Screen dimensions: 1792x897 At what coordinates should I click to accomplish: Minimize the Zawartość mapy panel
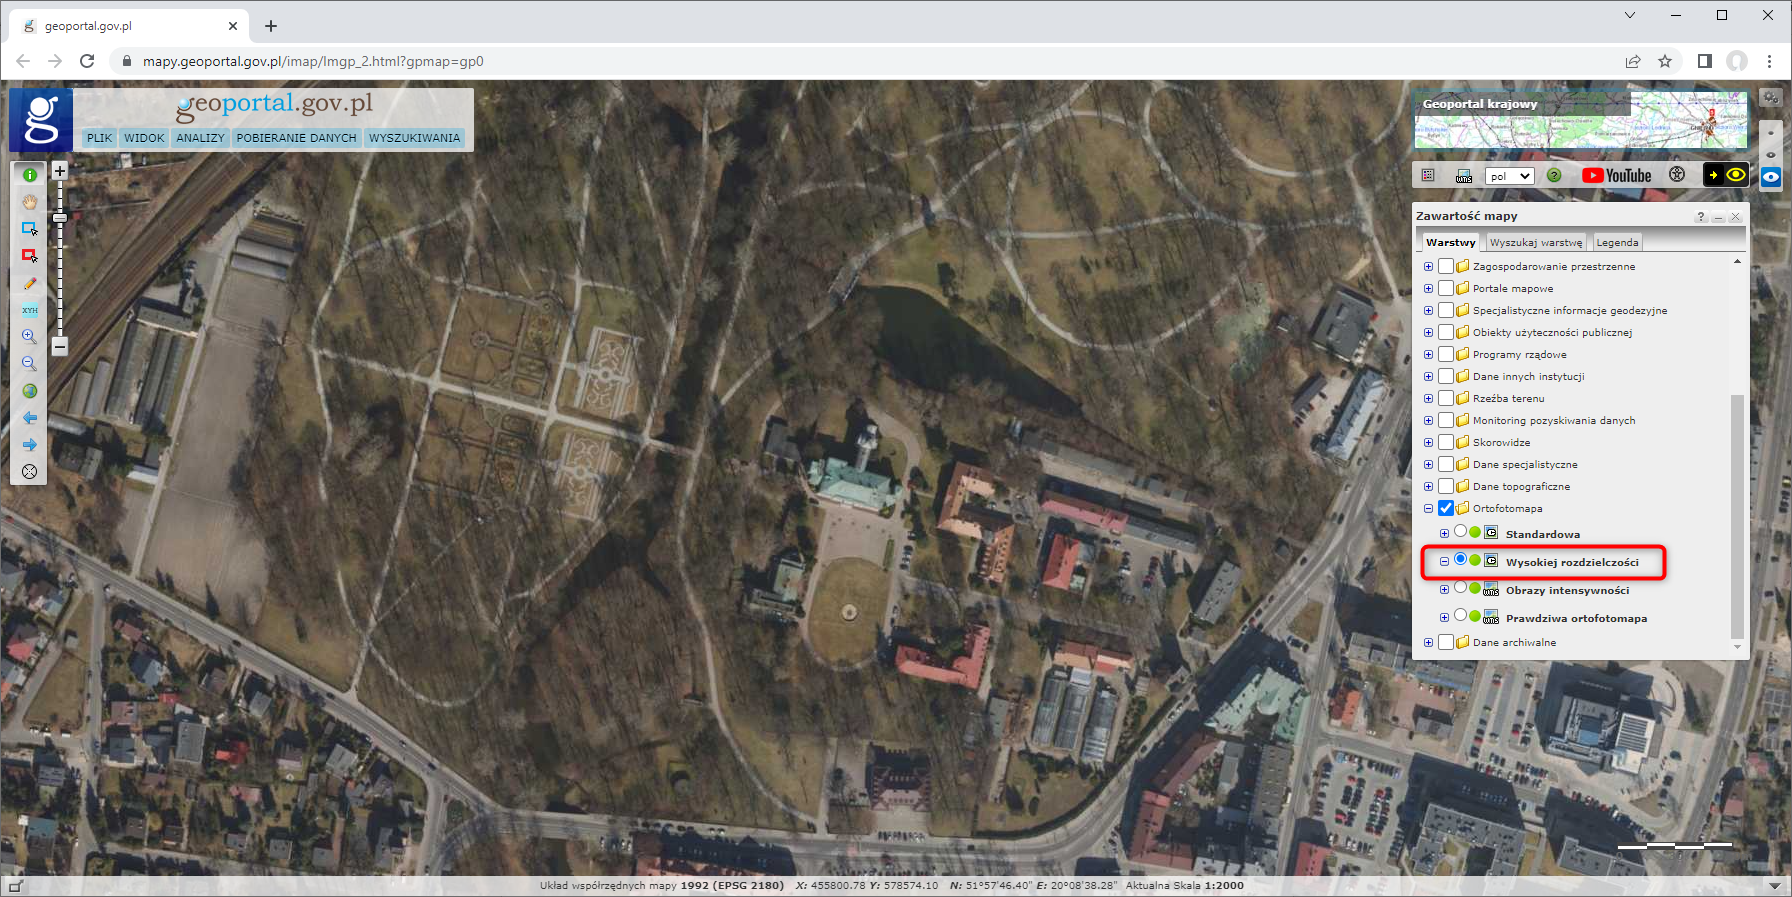(x=1719, y=216)
